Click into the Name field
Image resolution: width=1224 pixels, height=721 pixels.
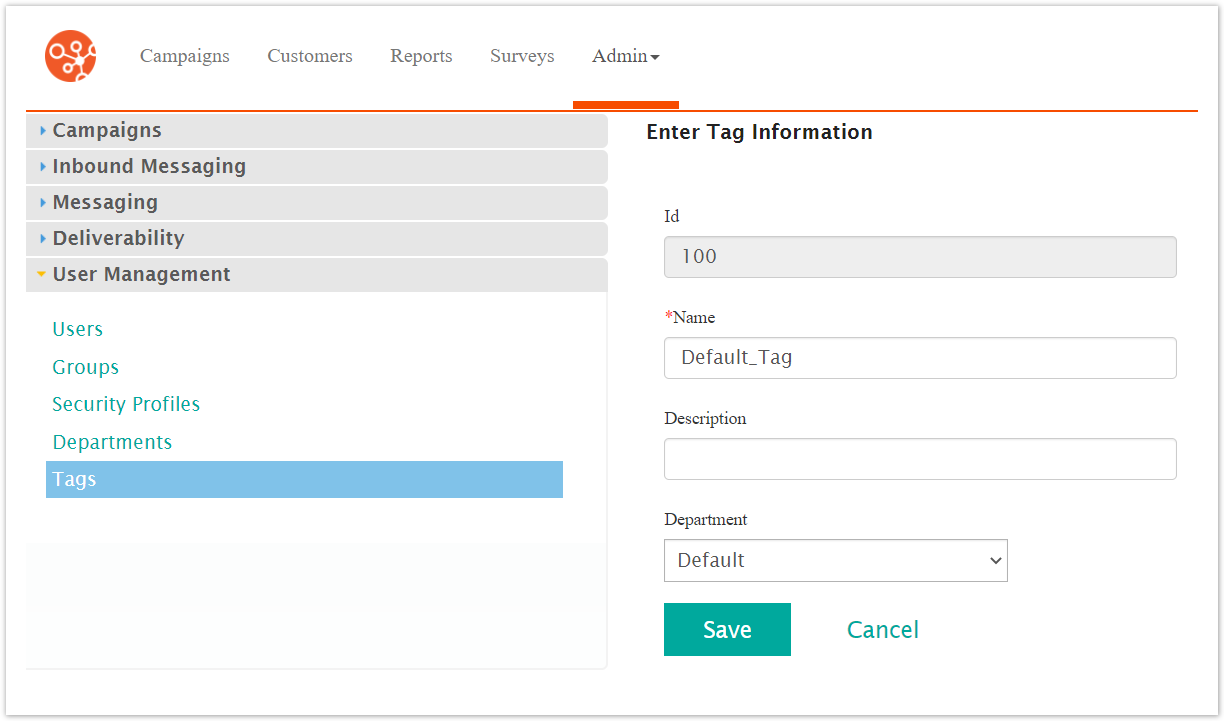(x=919, y=358)
